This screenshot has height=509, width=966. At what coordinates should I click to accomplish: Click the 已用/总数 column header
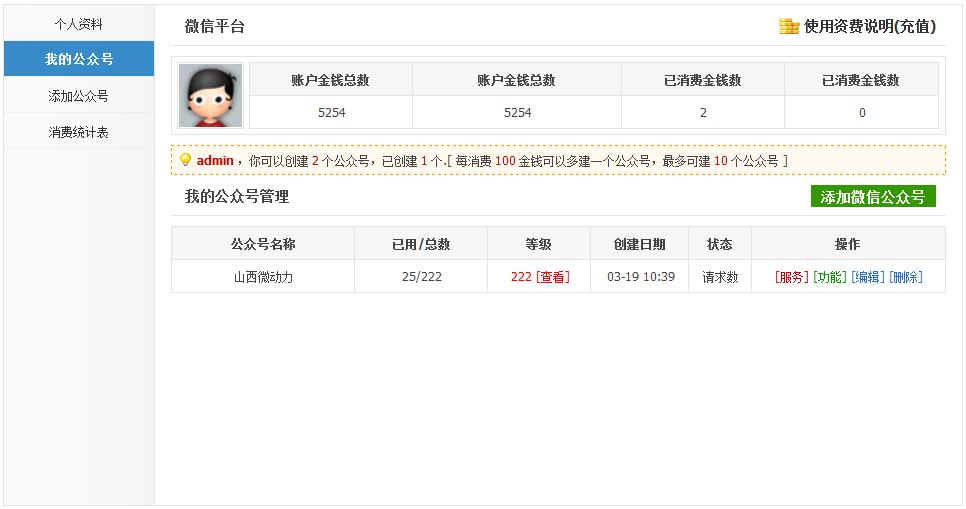(x=421, y=244)
